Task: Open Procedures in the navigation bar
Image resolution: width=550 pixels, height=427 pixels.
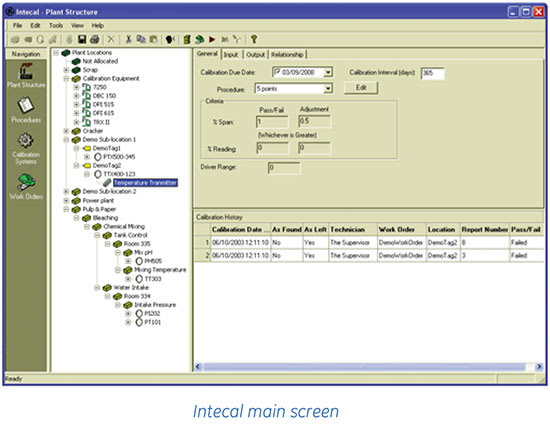Action: (x=26, y=110)
